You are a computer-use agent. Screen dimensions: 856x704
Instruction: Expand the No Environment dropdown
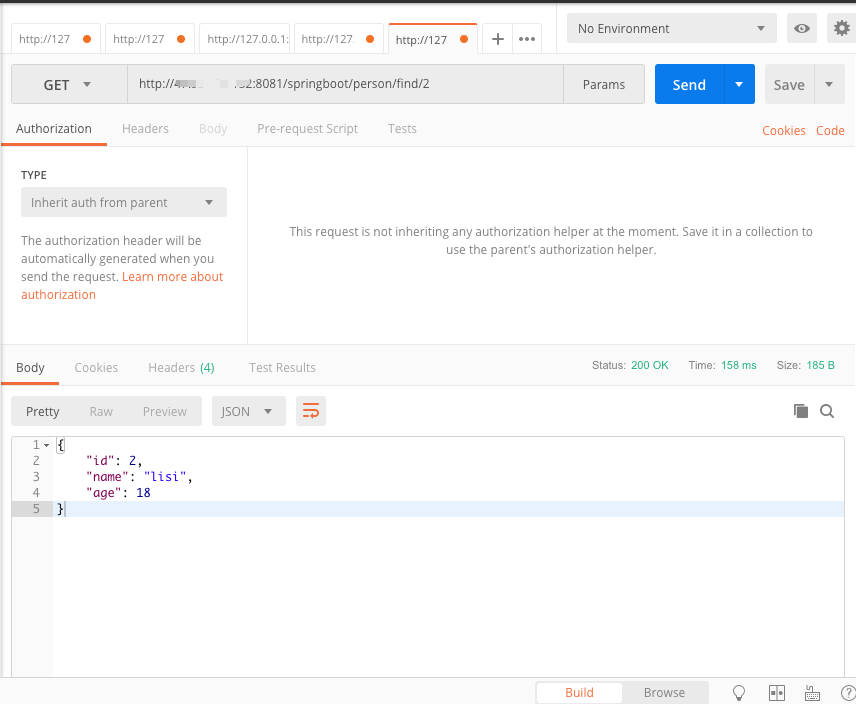[x=671, y=28]
